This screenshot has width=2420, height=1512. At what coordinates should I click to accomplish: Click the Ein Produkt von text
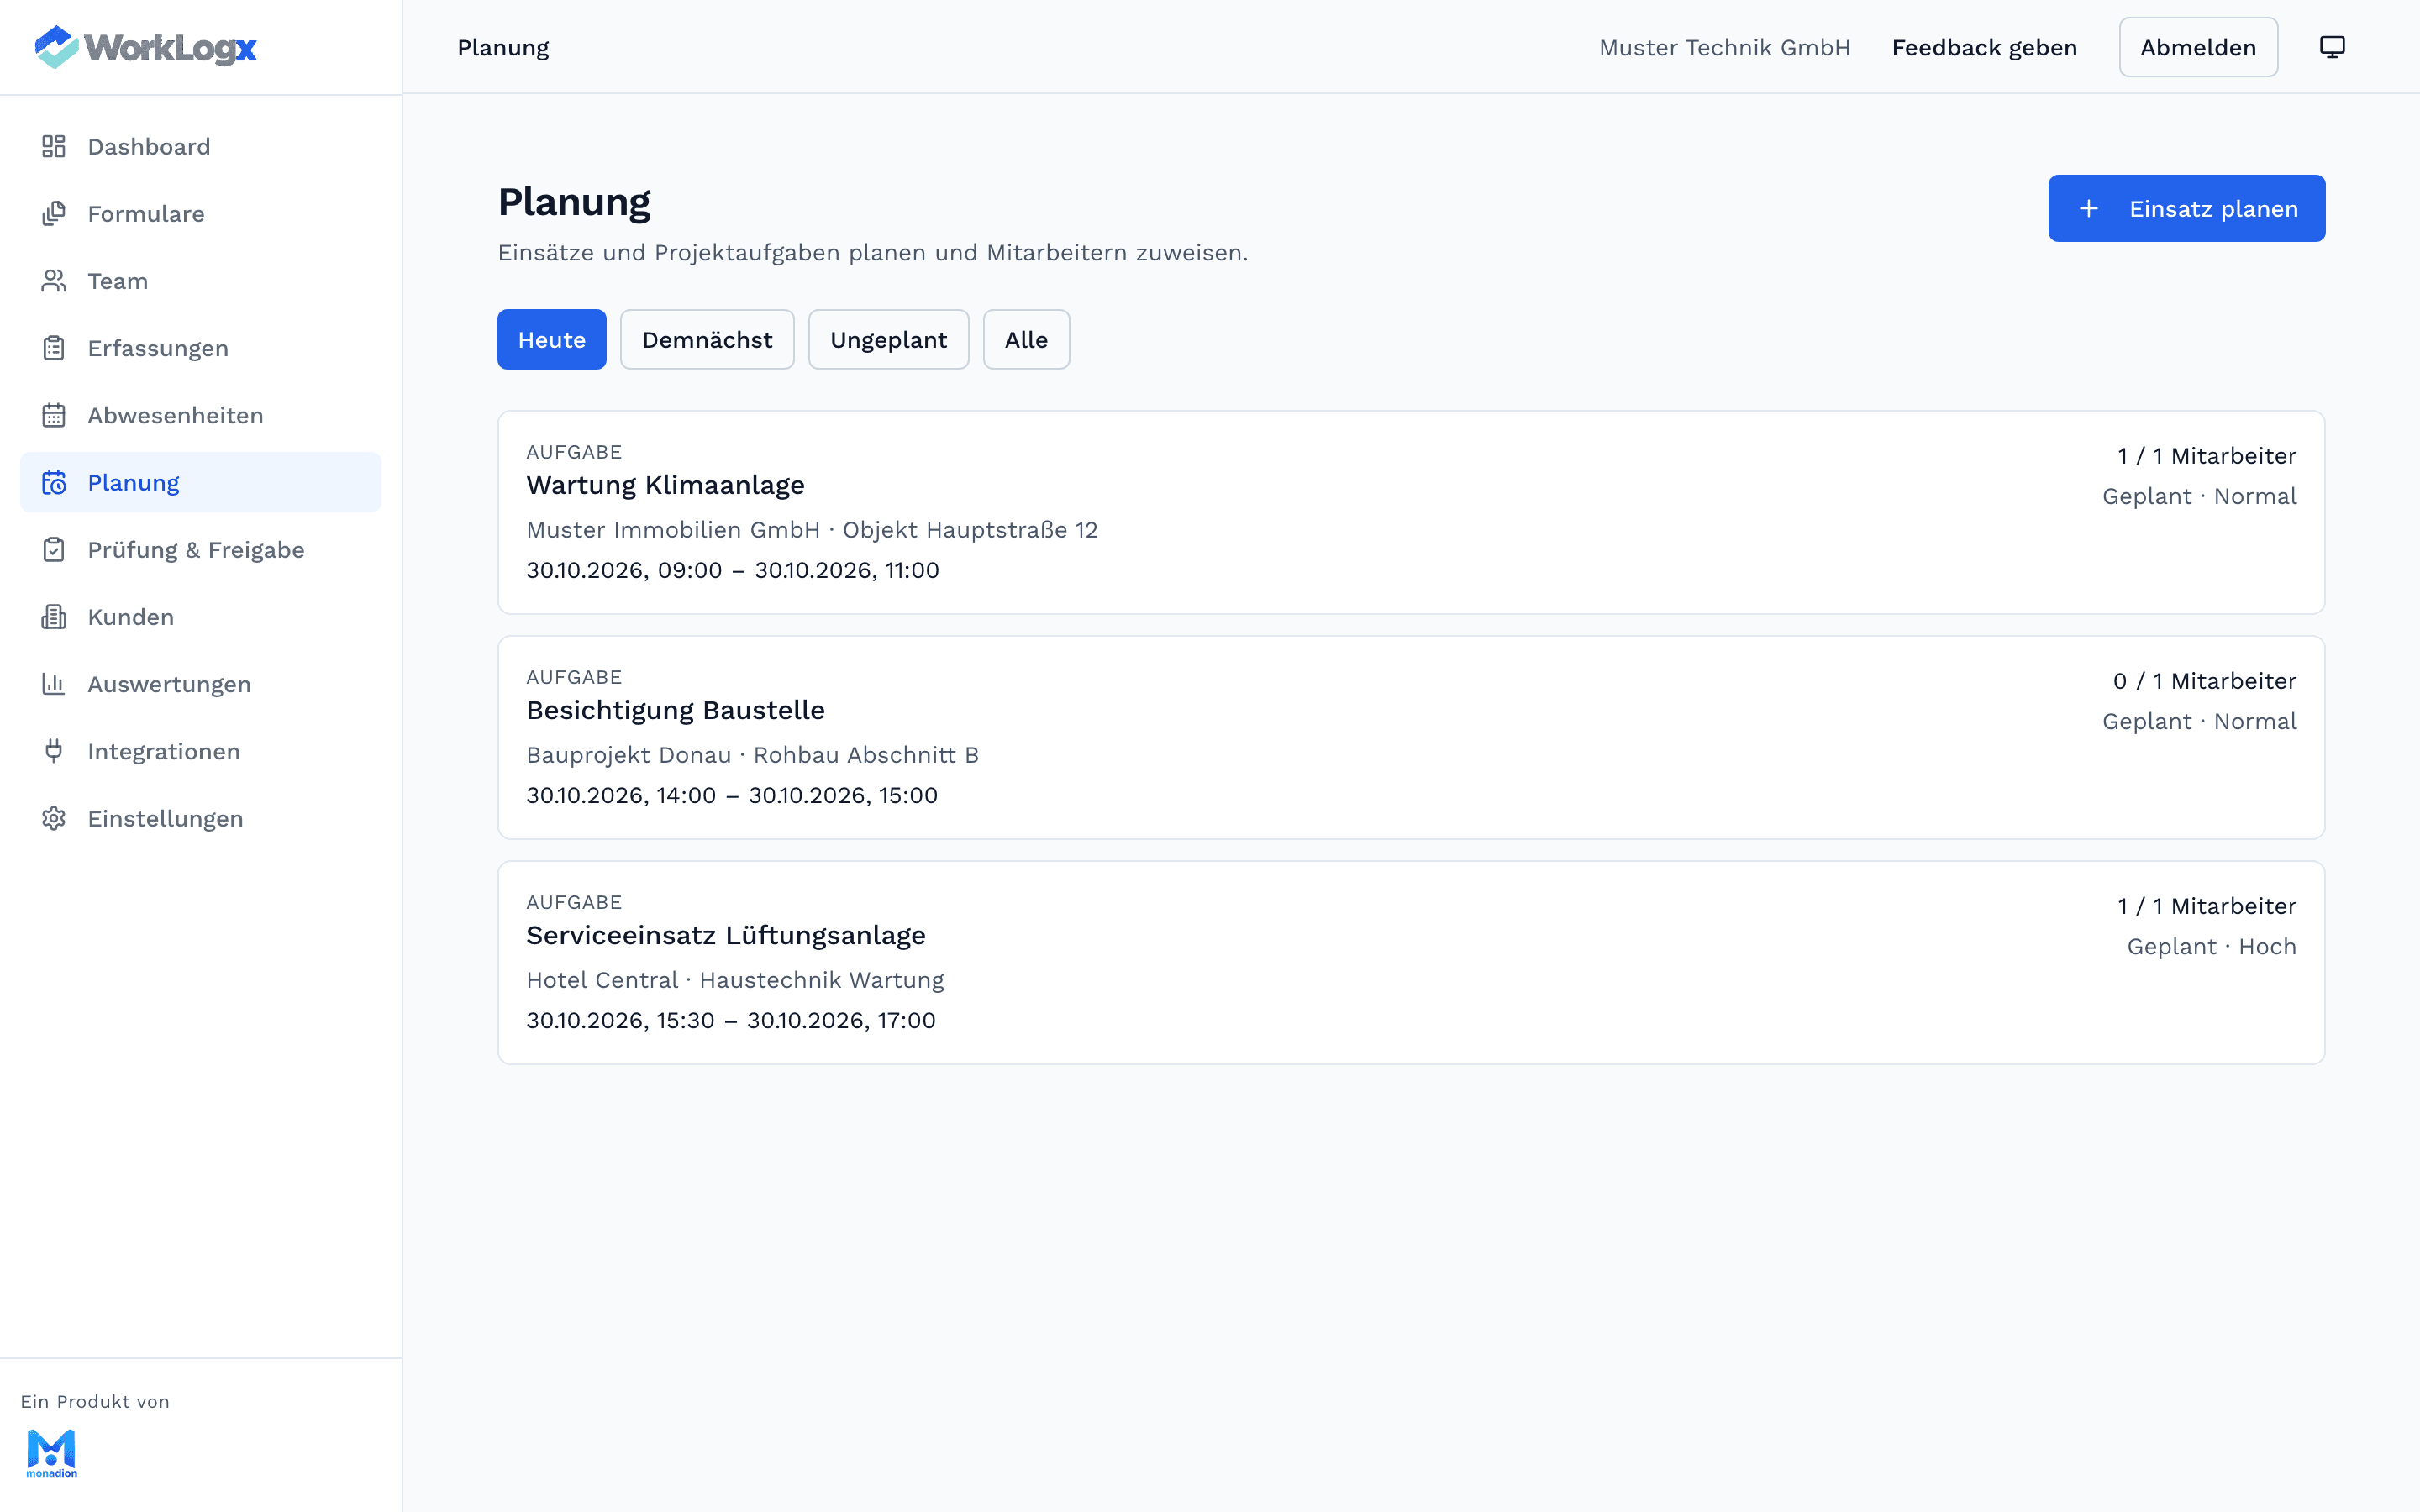click(95, 1401)
